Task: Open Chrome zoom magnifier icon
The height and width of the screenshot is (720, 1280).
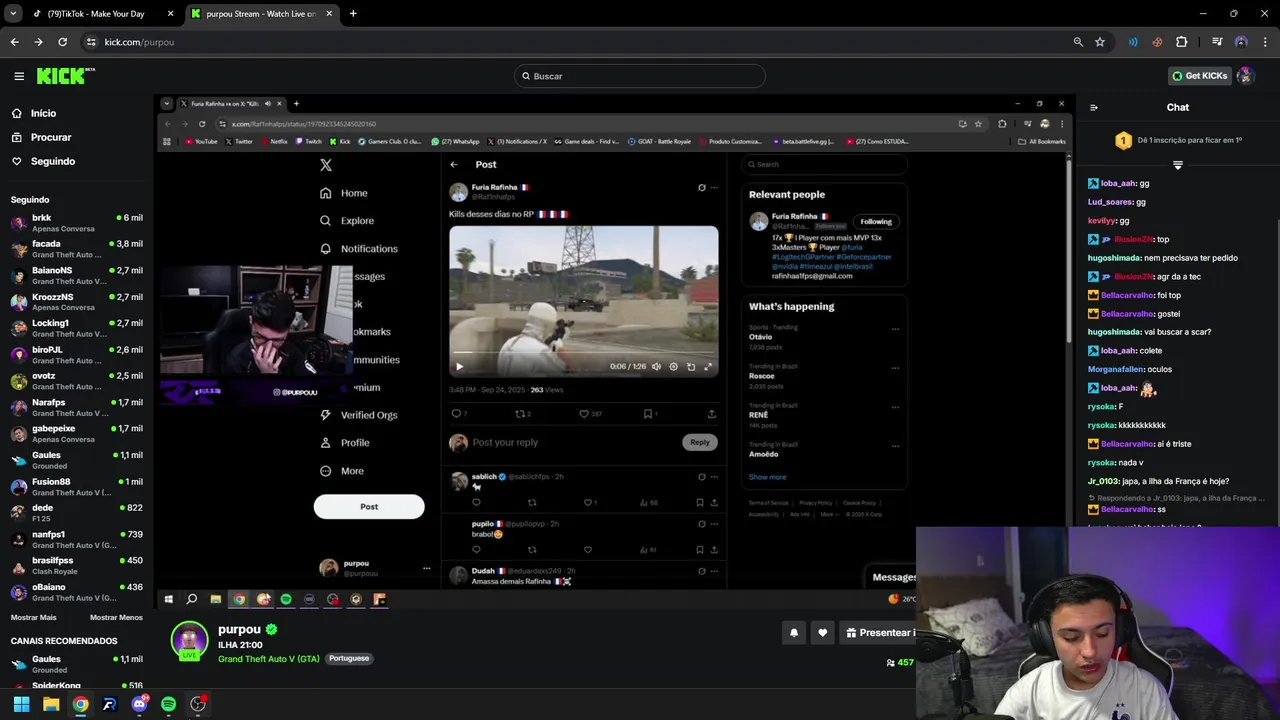Action: pos(1078,42)
